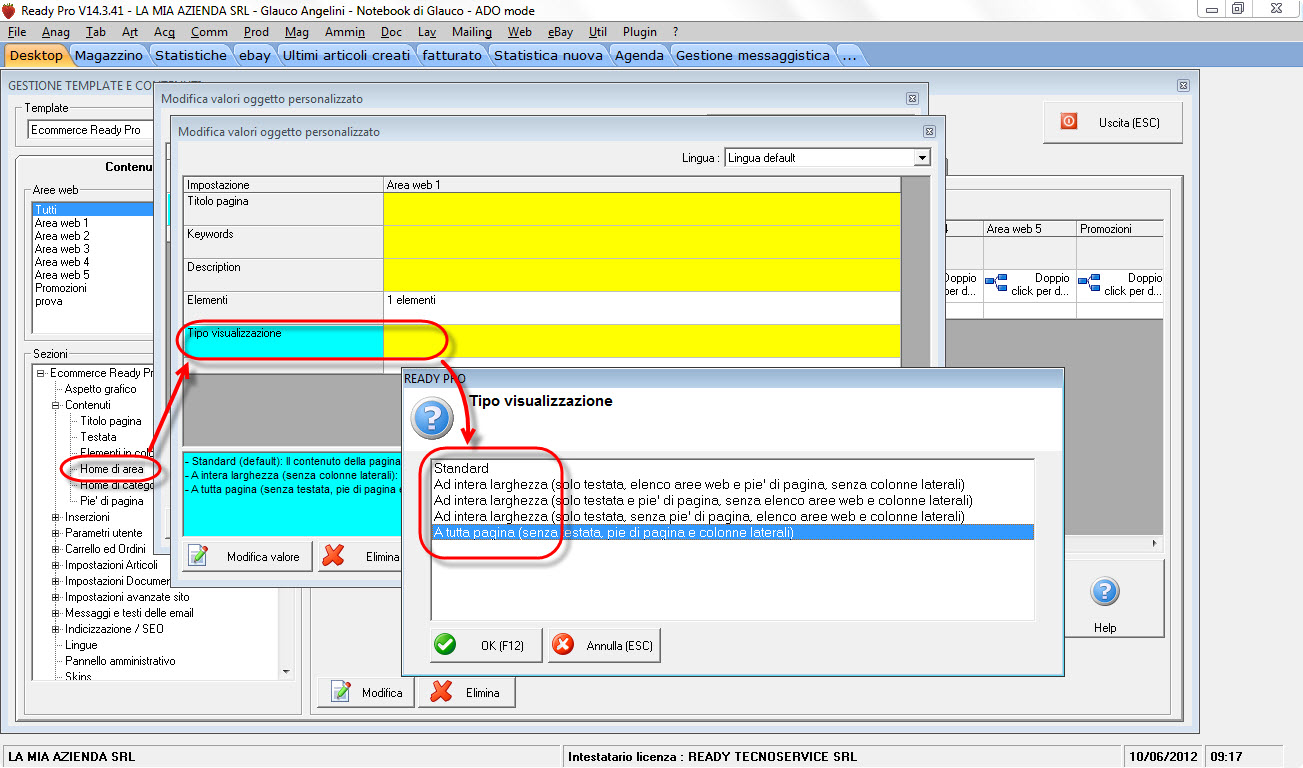Click the '1 elementi' cell in the Elementi row
This screenshot has height=768, width=1303.
[x=641, y=307]
